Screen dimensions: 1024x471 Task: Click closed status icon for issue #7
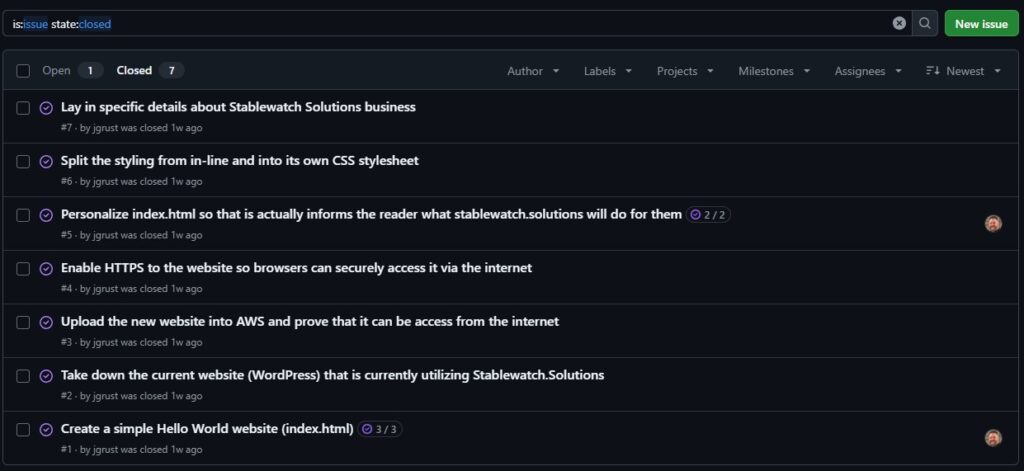(46, 108)
